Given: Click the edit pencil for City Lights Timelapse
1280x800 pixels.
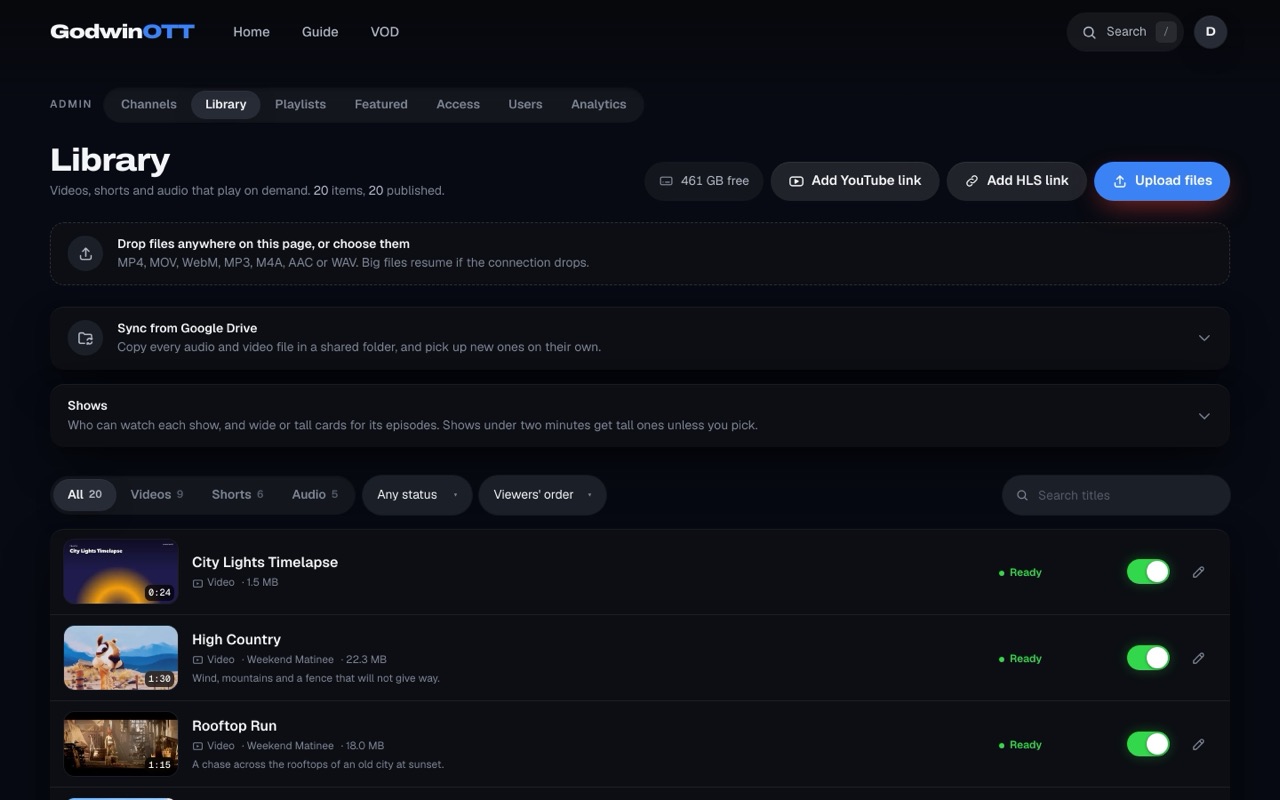Looking at the screenshot, I should (1198, 572).
